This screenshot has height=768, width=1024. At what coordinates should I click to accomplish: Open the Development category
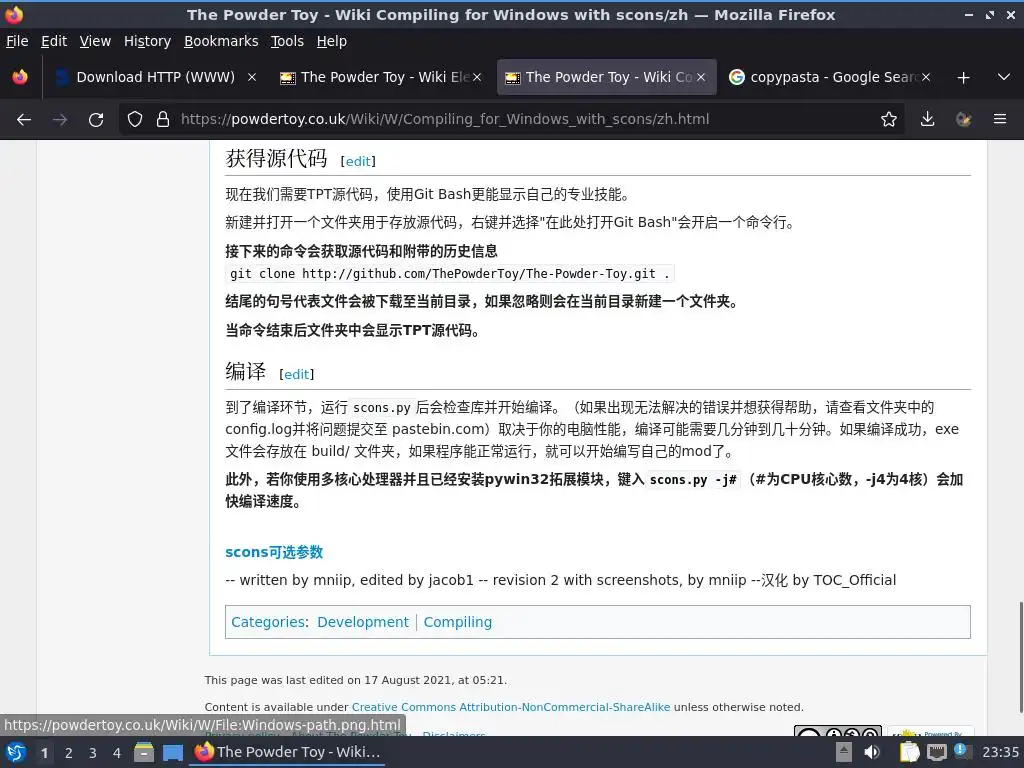pyautogui.click(x=362, y=622)
